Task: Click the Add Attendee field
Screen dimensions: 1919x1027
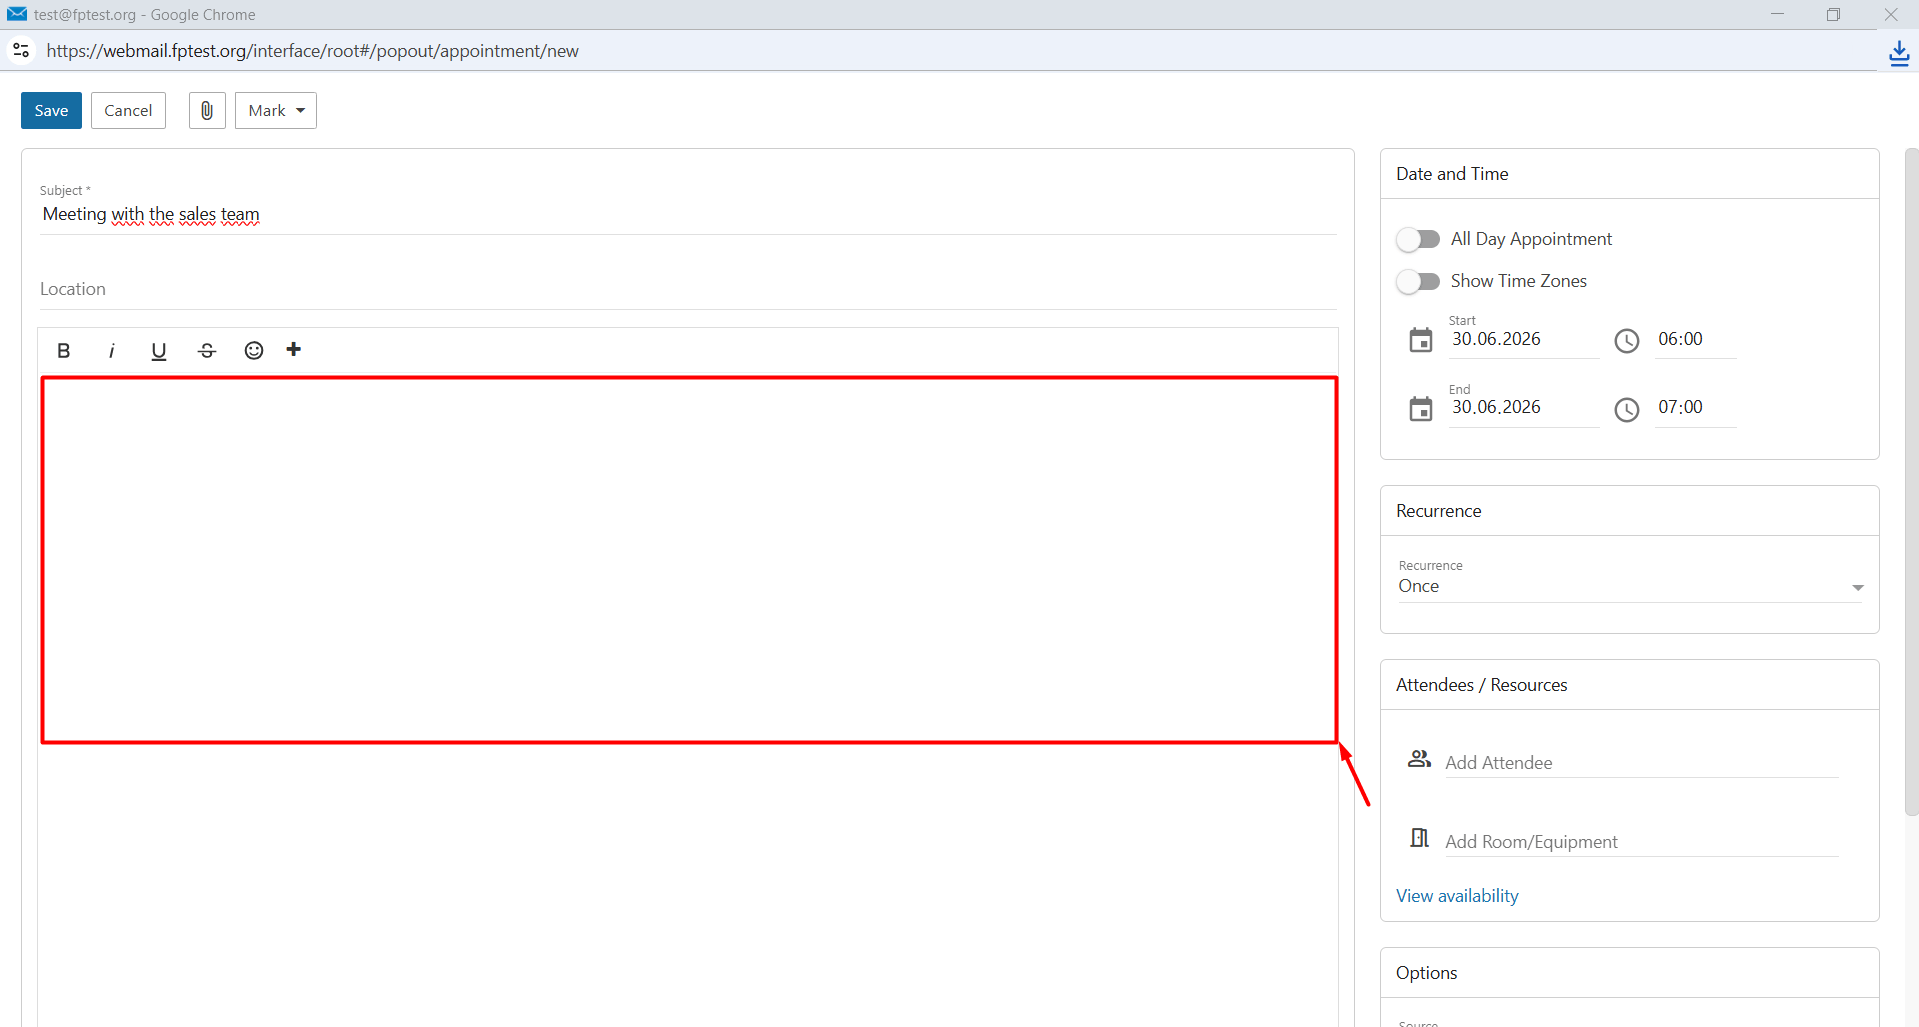Action: [x=1641, y=762]
